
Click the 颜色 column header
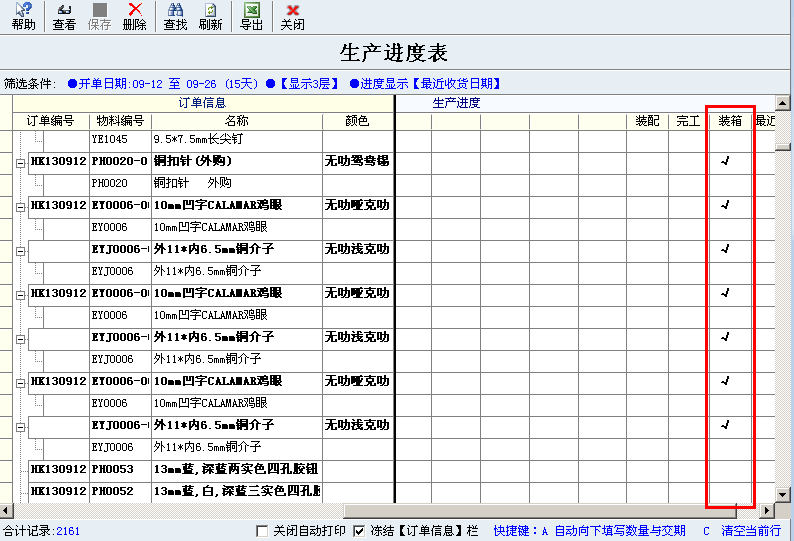pyautogui.click(x=358, y=121)
